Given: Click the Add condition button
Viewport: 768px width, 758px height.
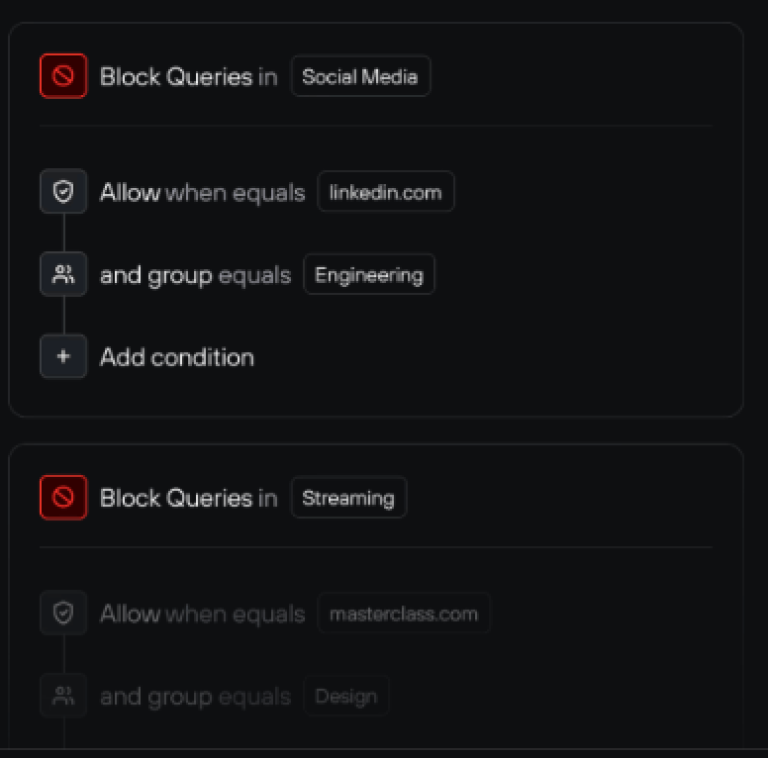Looking at the screenshot, I should click(176, 357).
